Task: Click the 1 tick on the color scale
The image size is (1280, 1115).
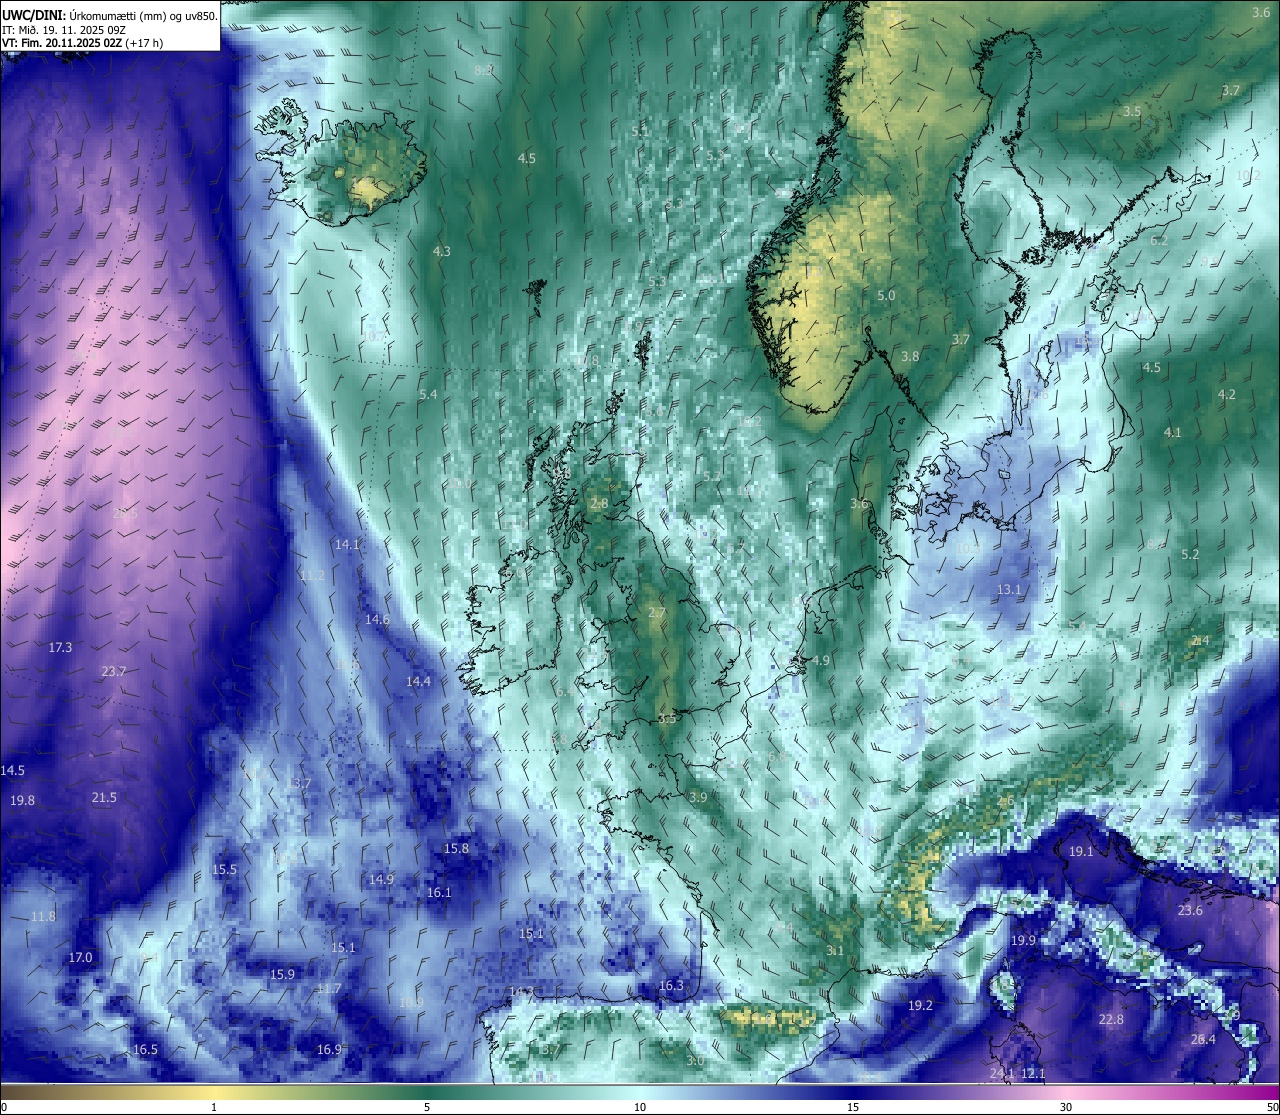Action: [214, 1106]
